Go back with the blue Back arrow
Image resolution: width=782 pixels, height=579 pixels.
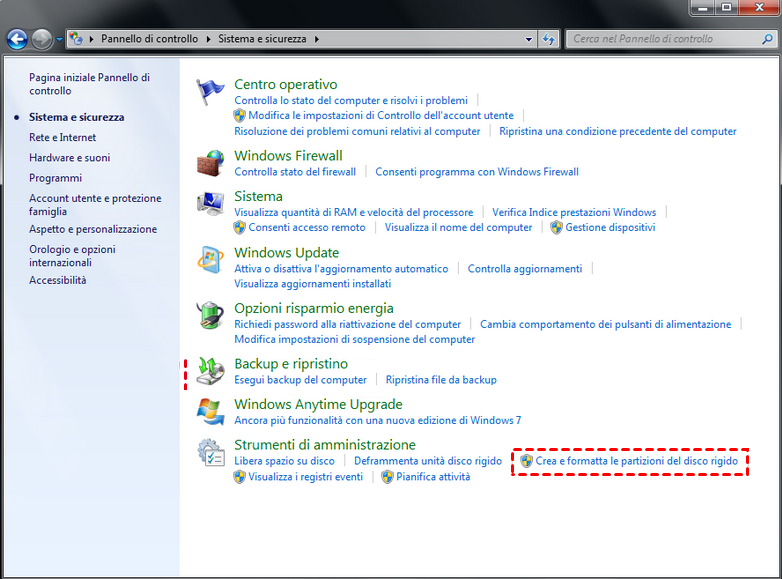[17, 39]
